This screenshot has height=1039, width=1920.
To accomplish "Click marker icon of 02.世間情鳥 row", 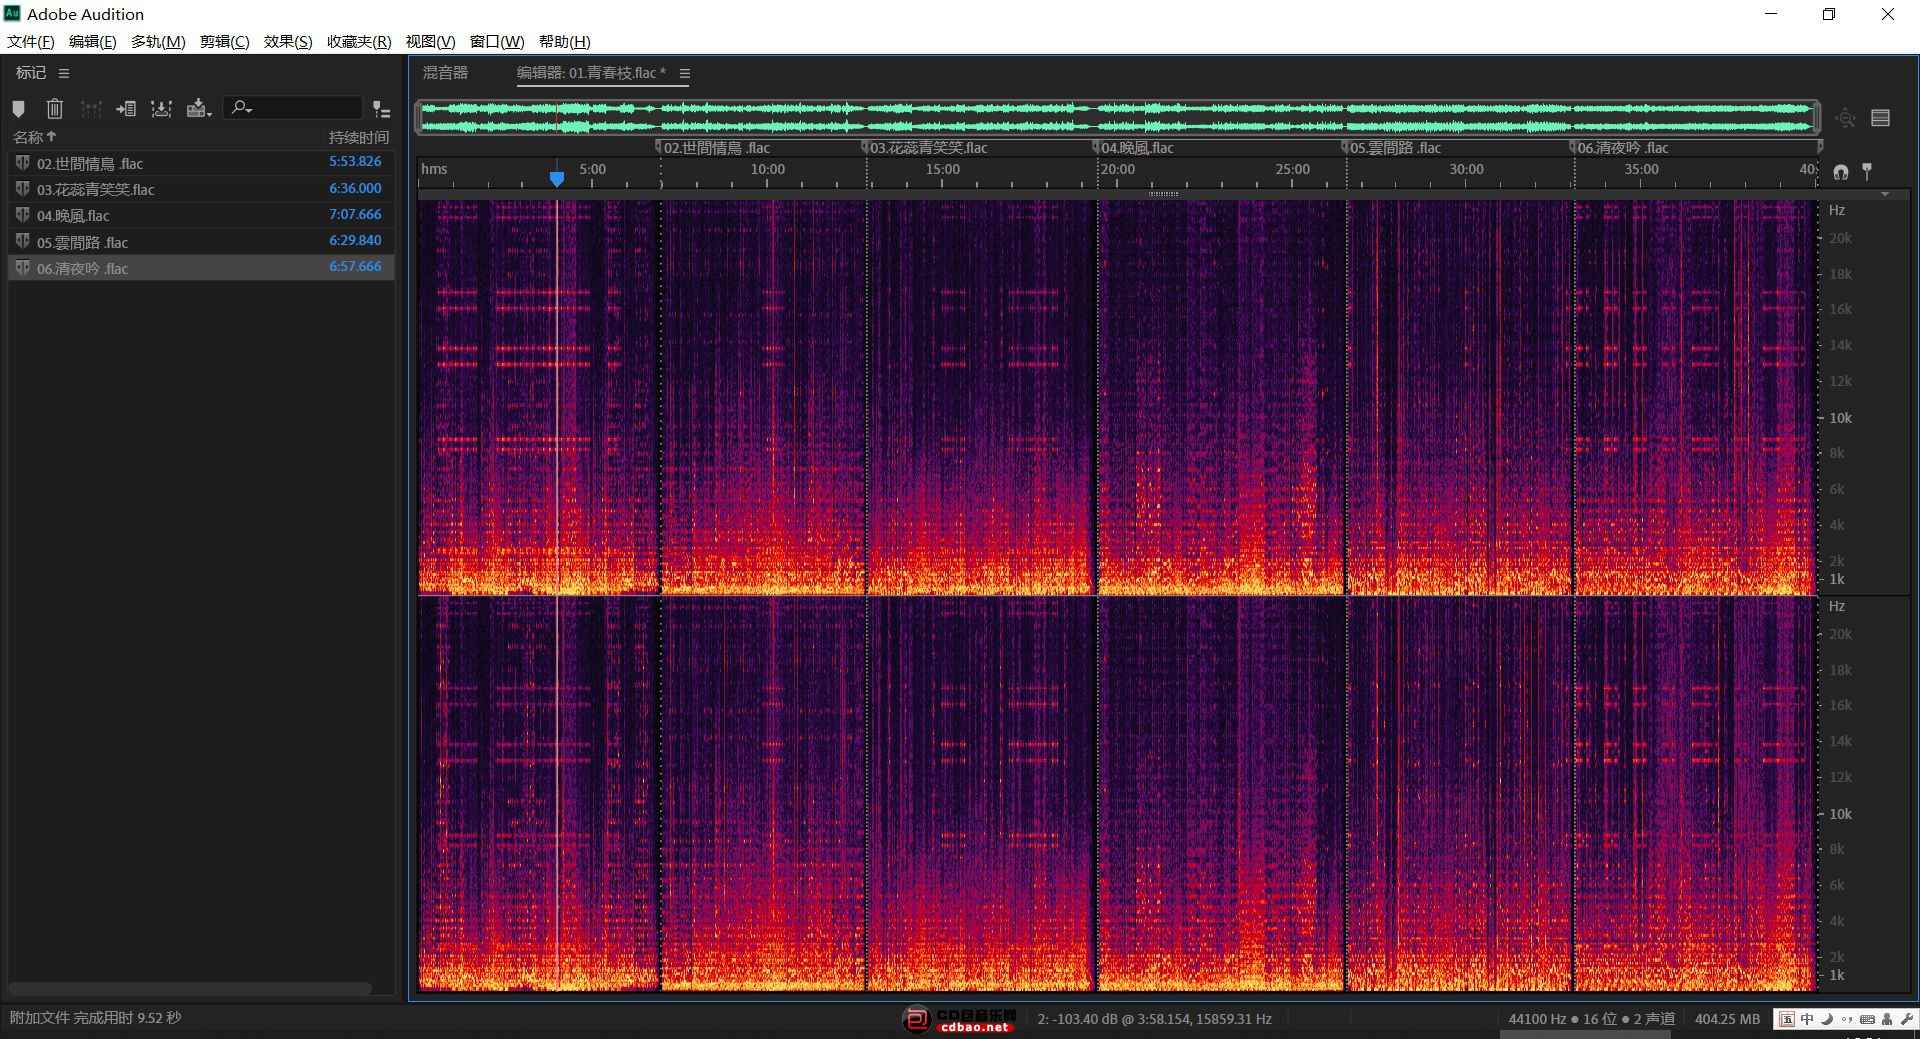I will [22, 163].
